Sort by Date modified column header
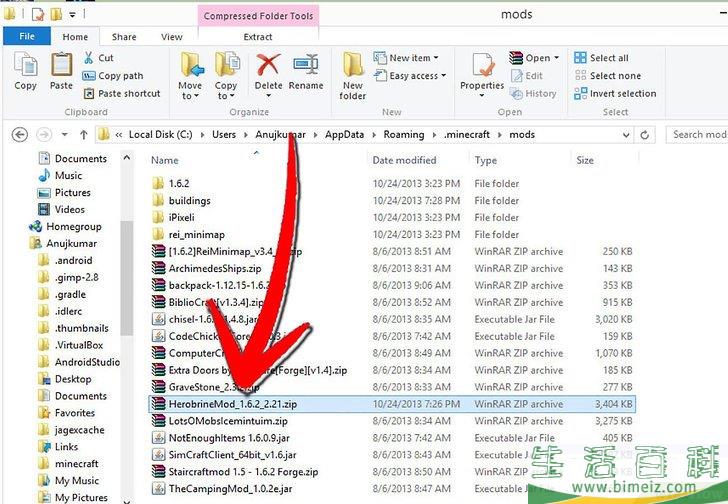 (x=404, y=160)
